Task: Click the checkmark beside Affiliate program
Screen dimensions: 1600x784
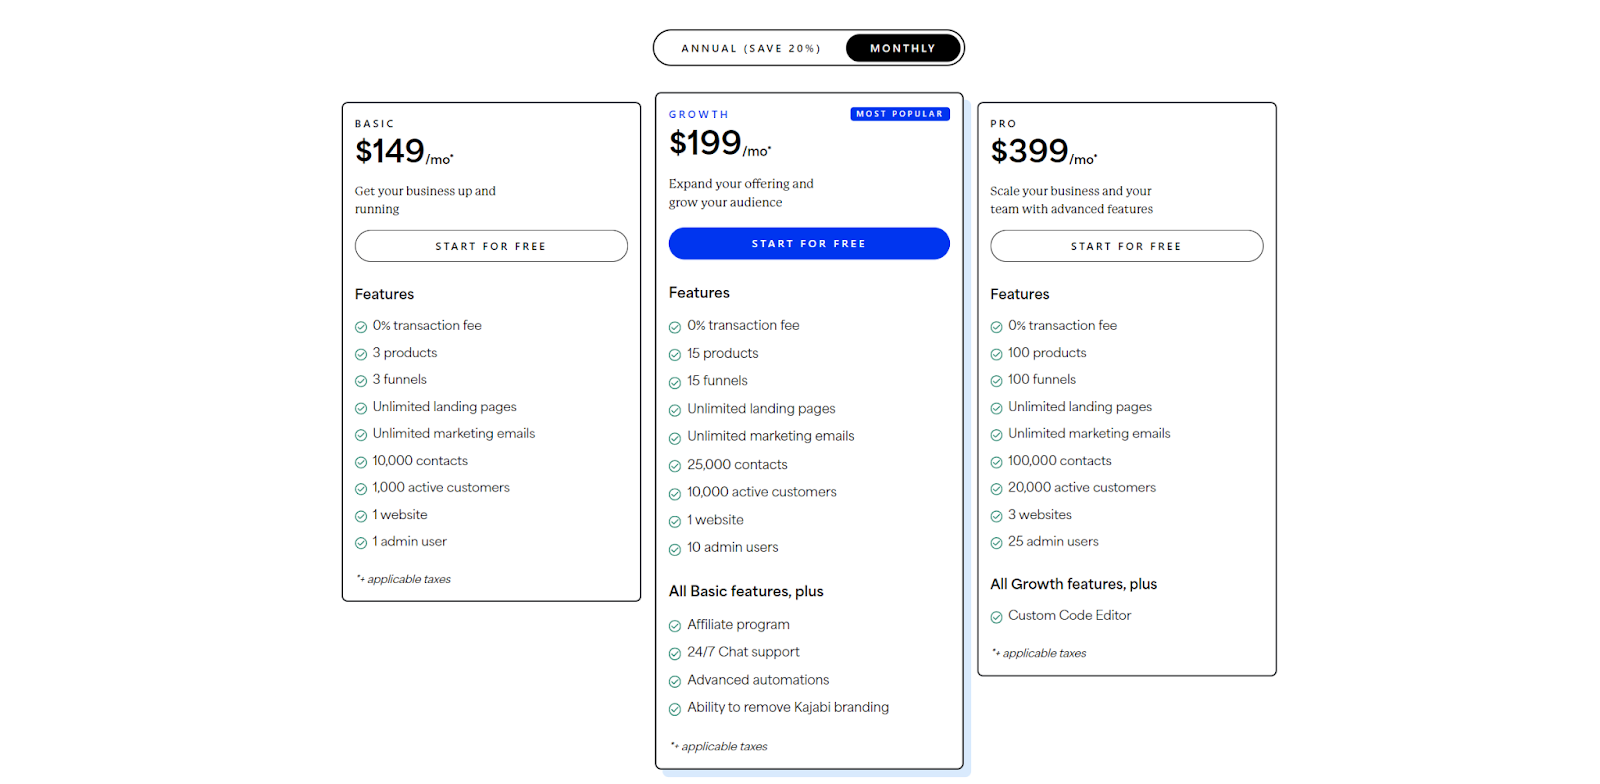Action: (675, 624)
